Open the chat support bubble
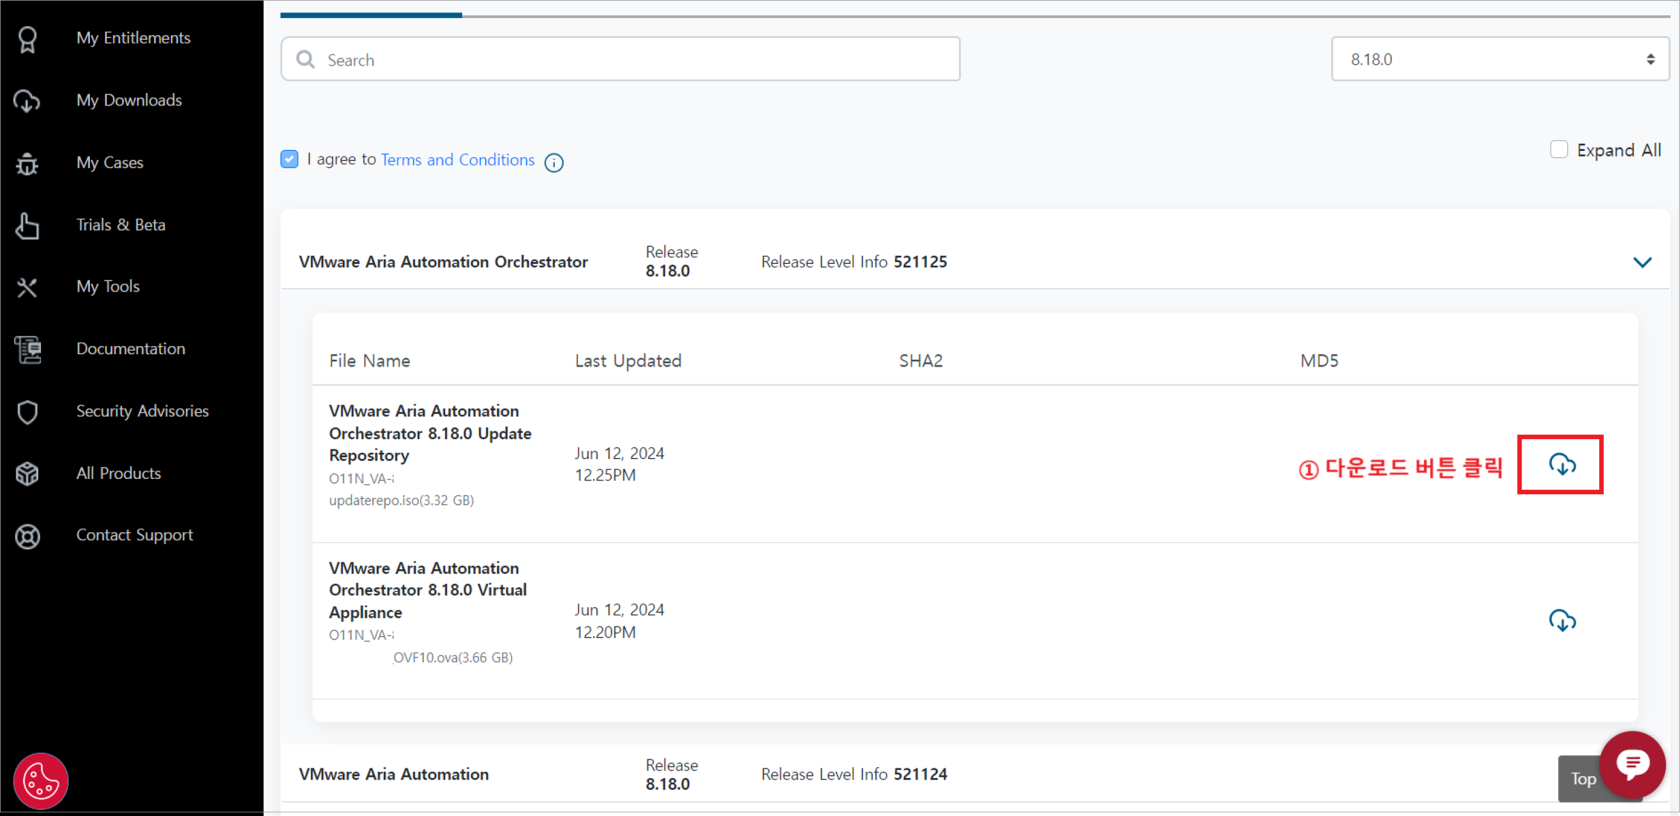 point(1632,765)
